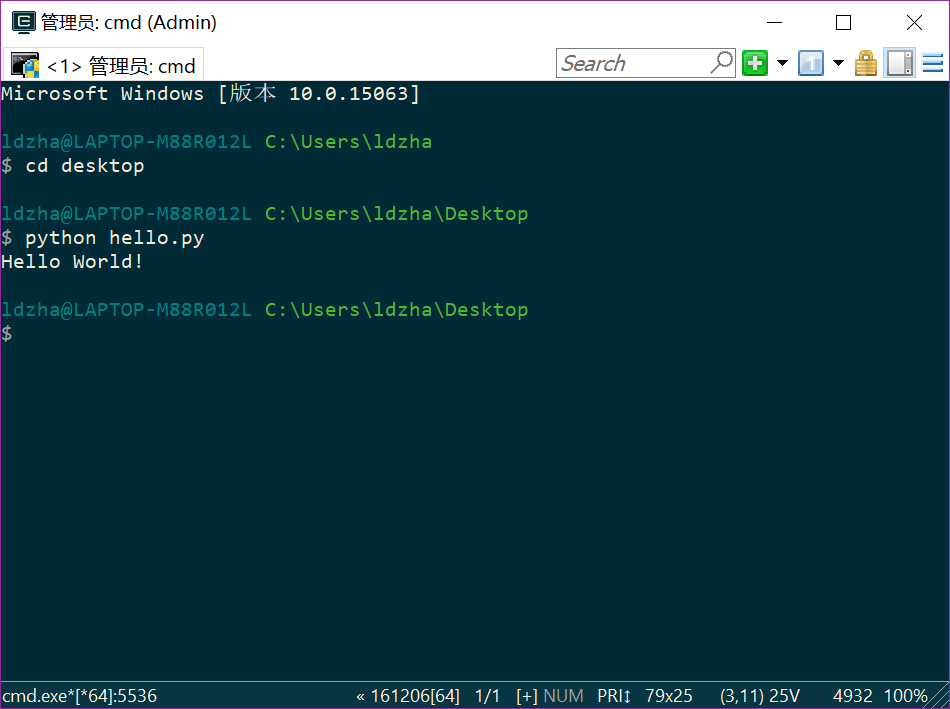Image resolution: width=950 pixels, height=709 pixels.
Task: Maximize the cmd (Admin) window
Action: point(843,22)
